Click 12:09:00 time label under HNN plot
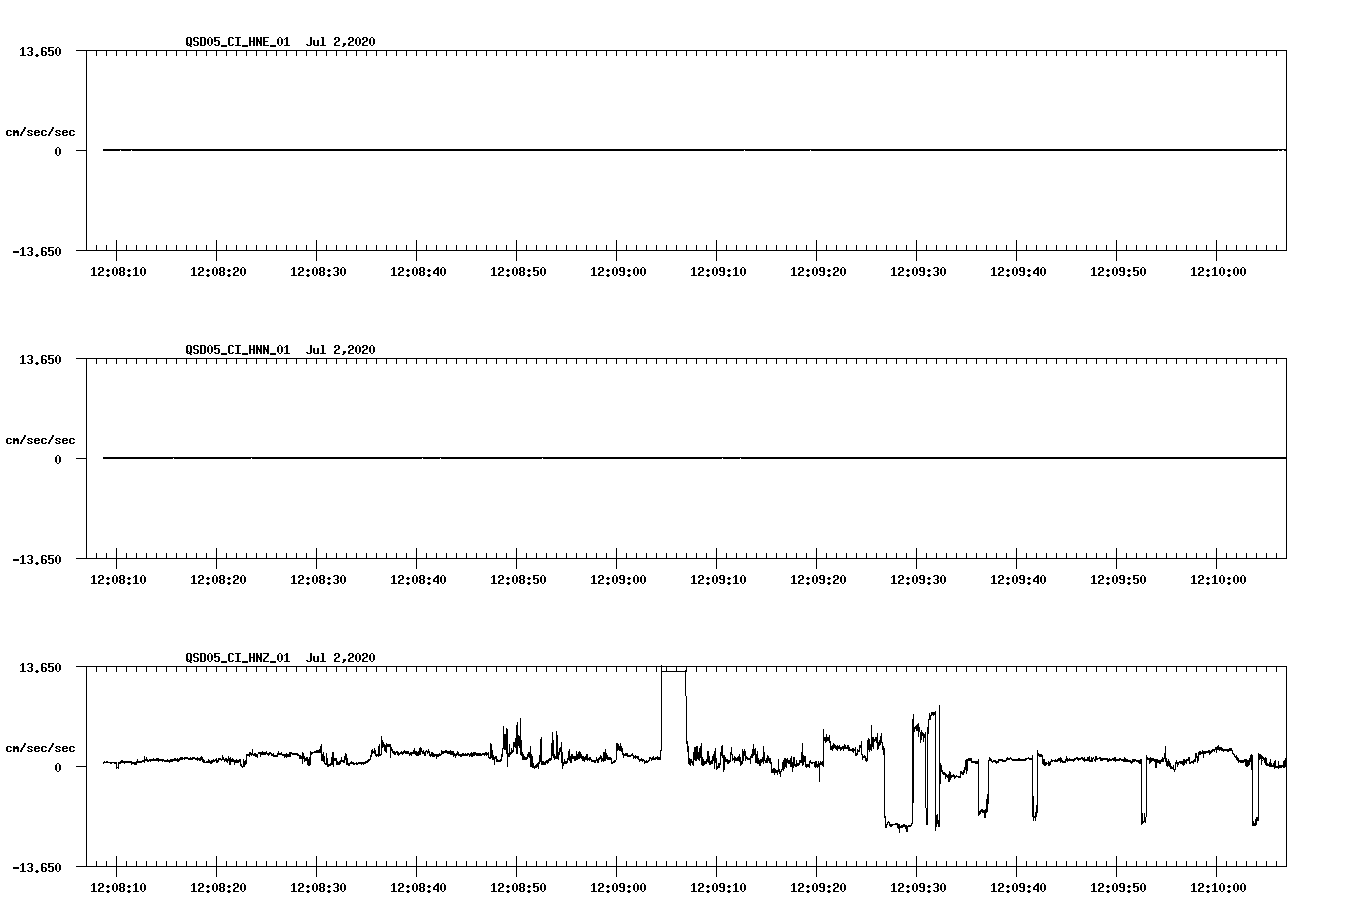The image size is (1358, 924). pos(618,580)
